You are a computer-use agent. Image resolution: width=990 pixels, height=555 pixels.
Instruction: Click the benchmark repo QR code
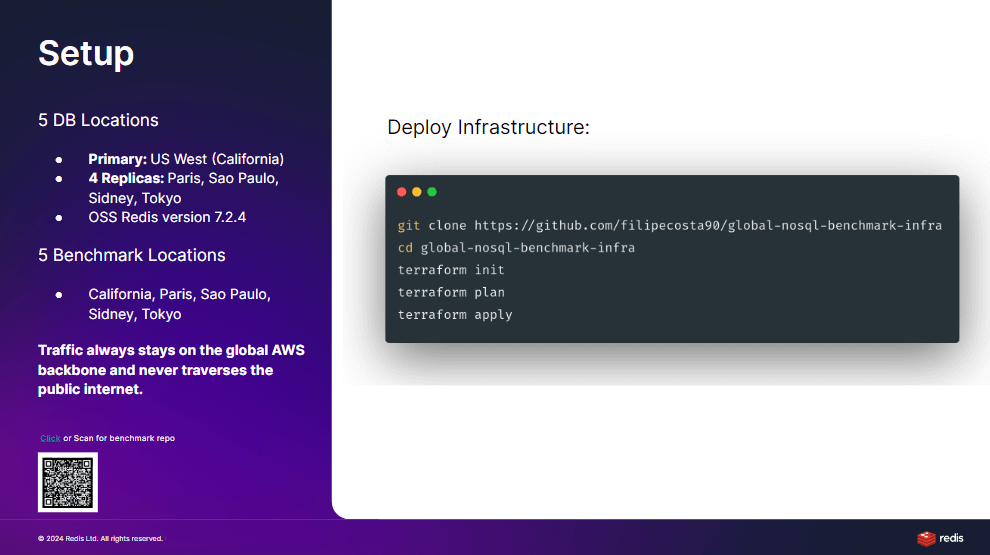pos(68,482)
